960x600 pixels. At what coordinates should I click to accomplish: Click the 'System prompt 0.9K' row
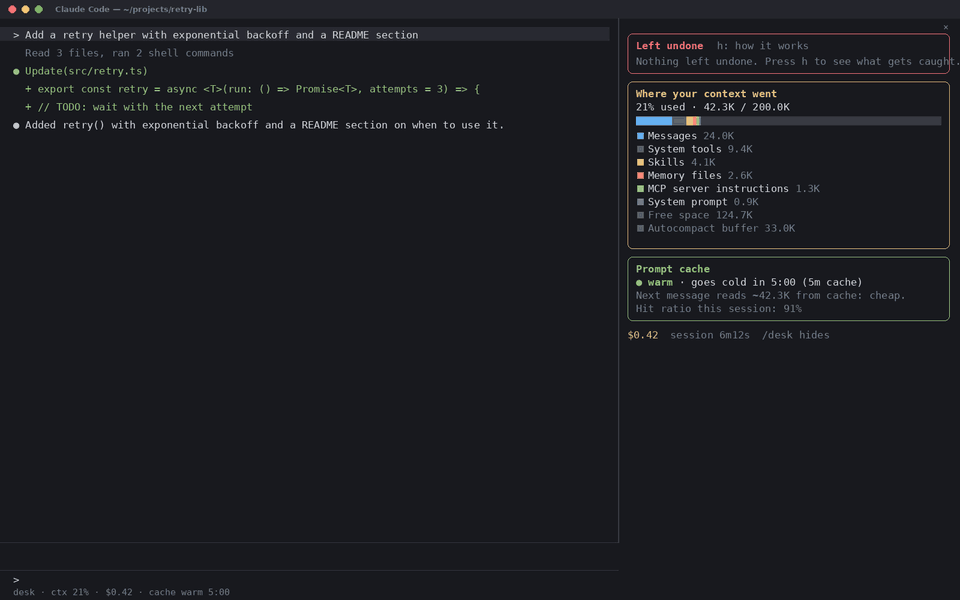pyautogui.click(x=697, y=202)
